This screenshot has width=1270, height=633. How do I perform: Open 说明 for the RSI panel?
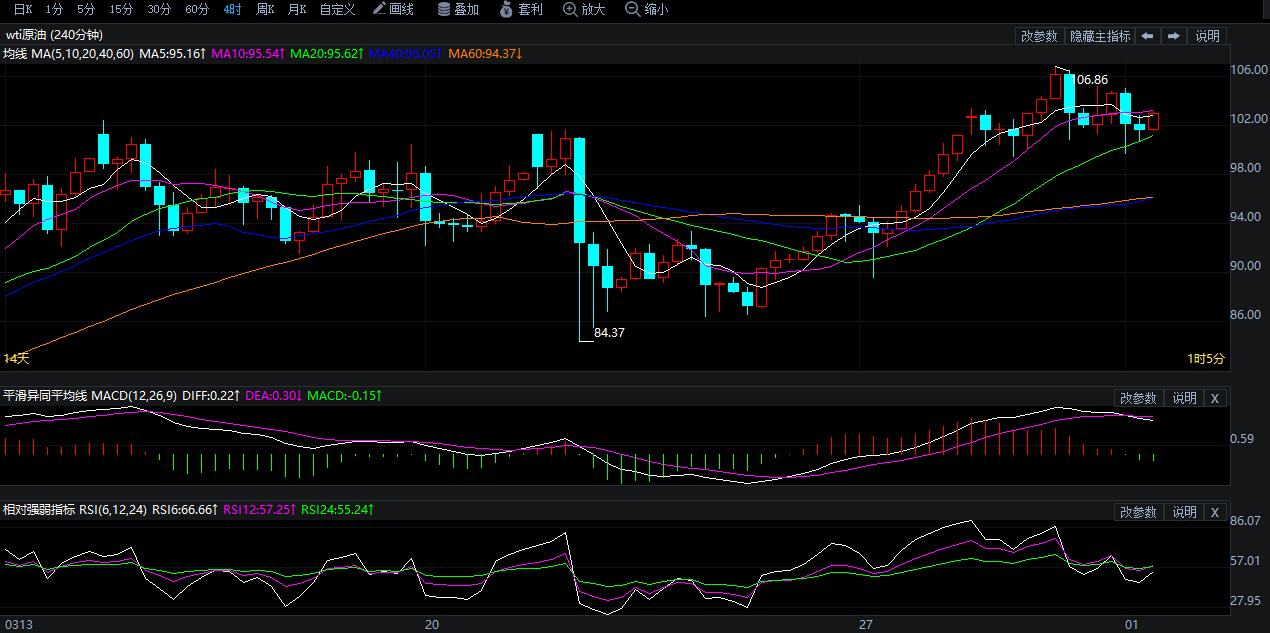pyautogui.click(x=1184, y=512)
